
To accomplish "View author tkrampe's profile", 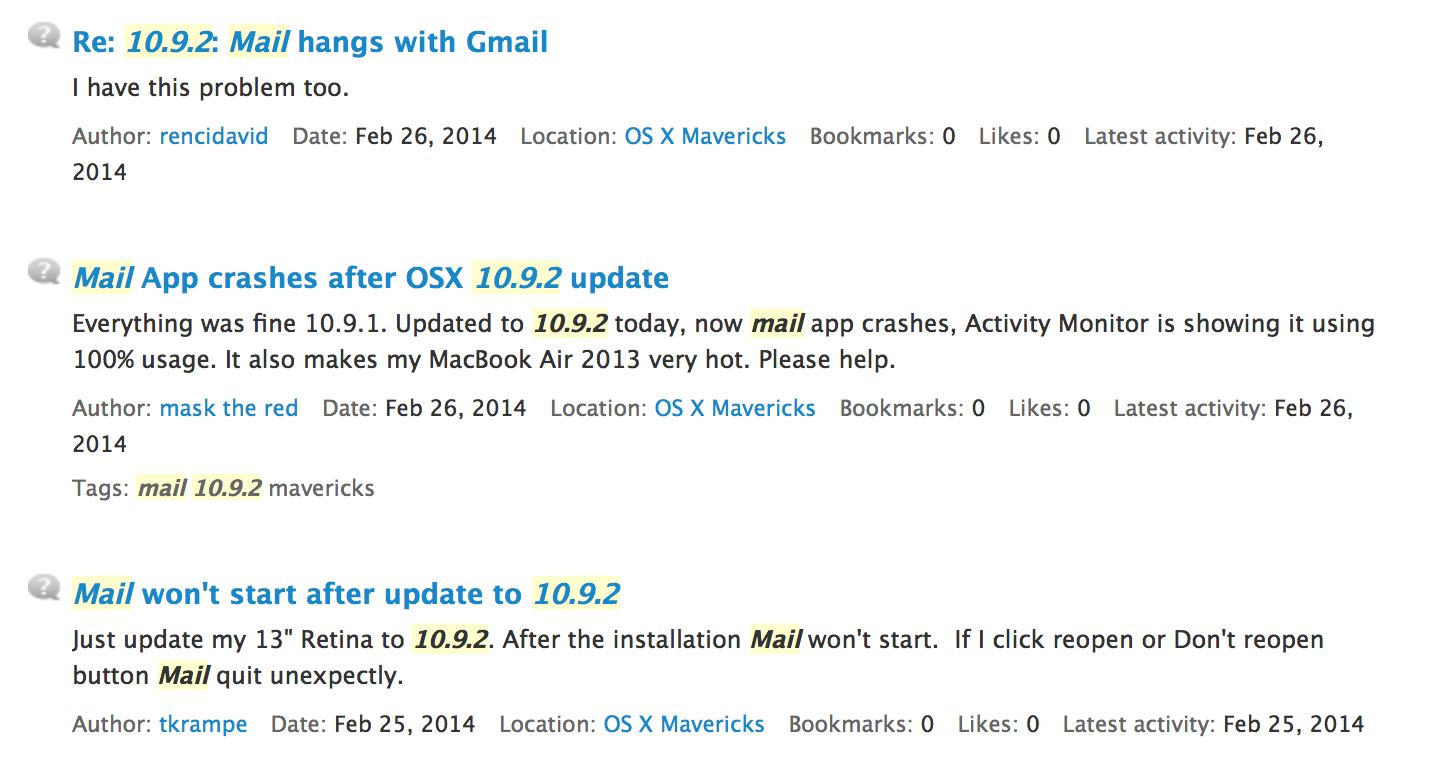I will [x=203, y=724].
